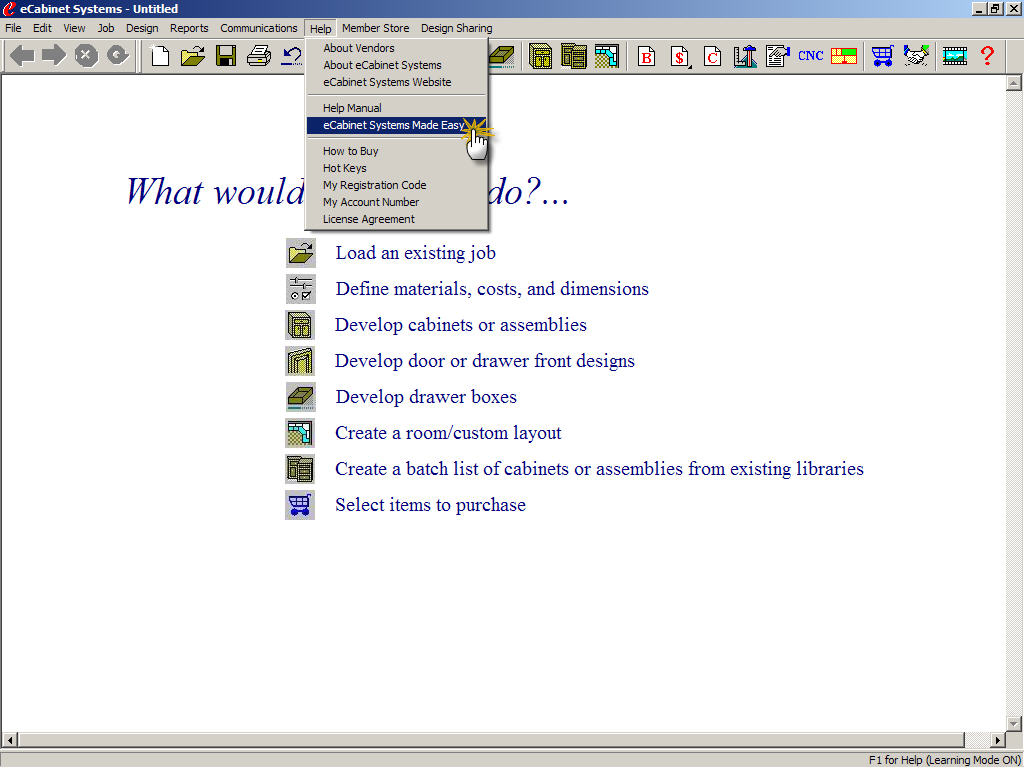Click the red question mark help icon

click(987, 56)
